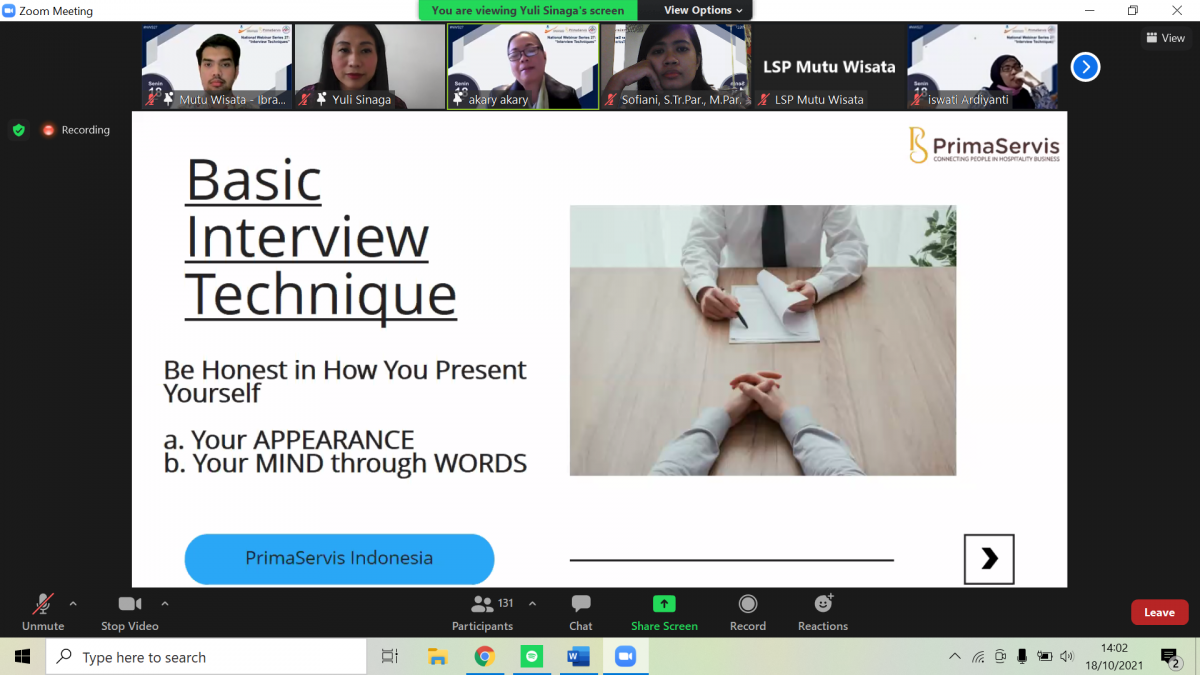Expand the Participants options caret
This screenshot has width=1200, height=675.
[532, 604]
